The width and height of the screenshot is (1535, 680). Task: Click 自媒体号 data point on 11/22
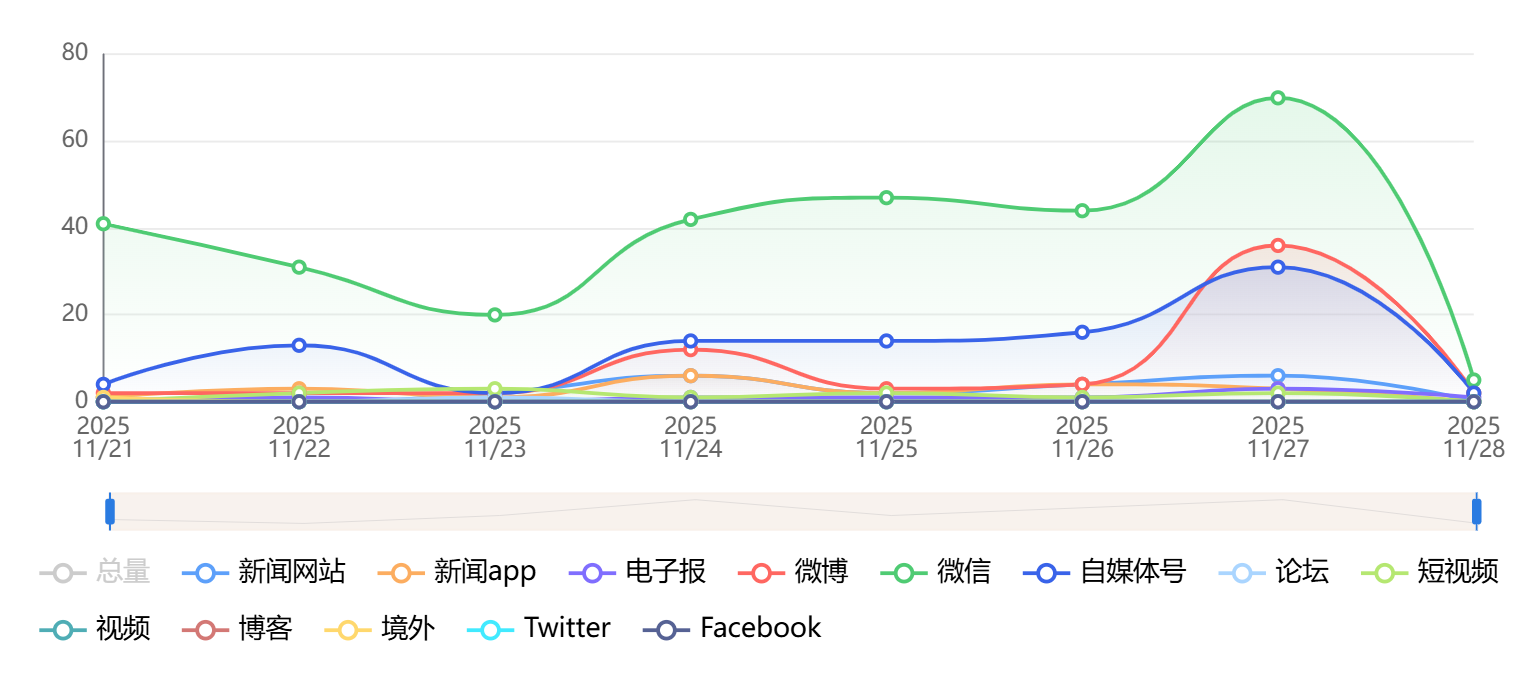299,345
